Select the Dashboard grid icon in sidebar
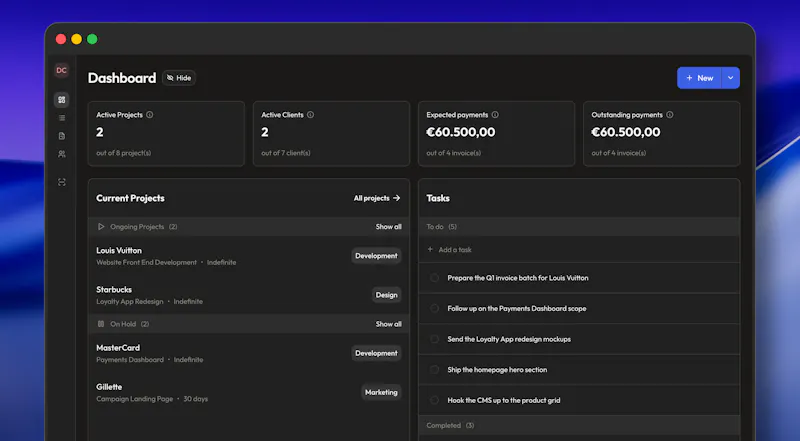This screenshot has height=441, width=800. 62,100
